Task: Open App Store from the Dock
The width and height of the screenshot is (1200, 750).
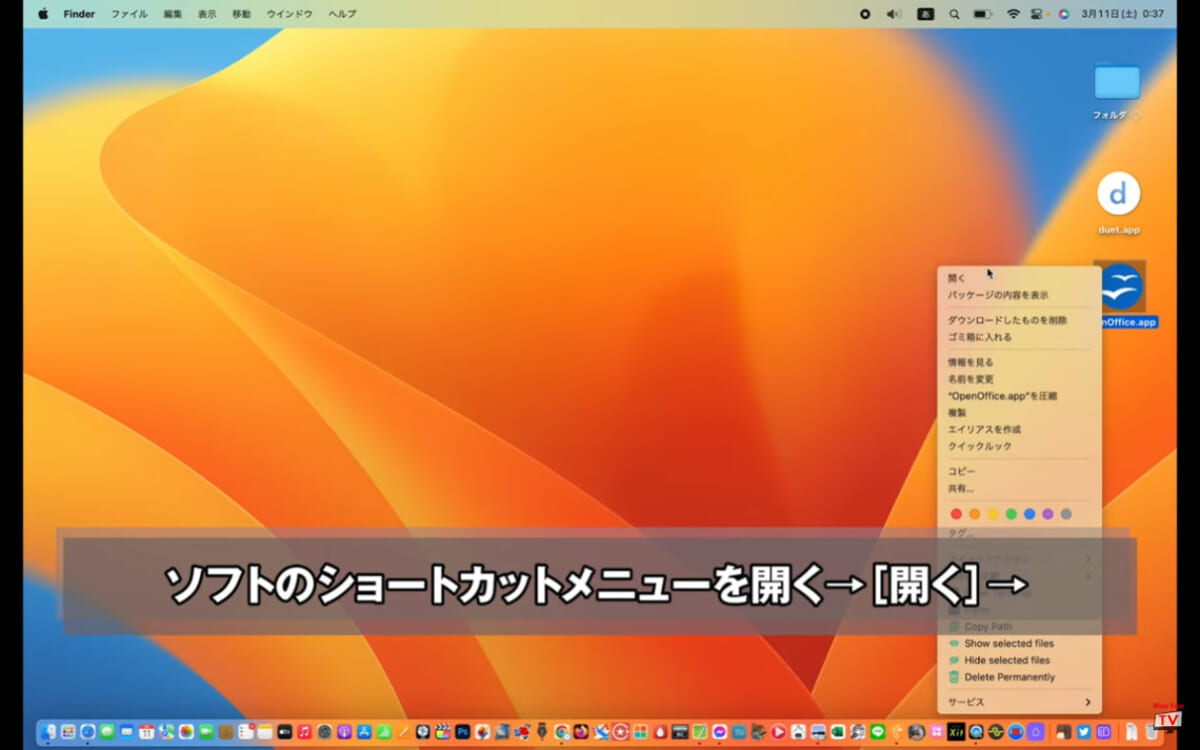Action: (363, 732)
